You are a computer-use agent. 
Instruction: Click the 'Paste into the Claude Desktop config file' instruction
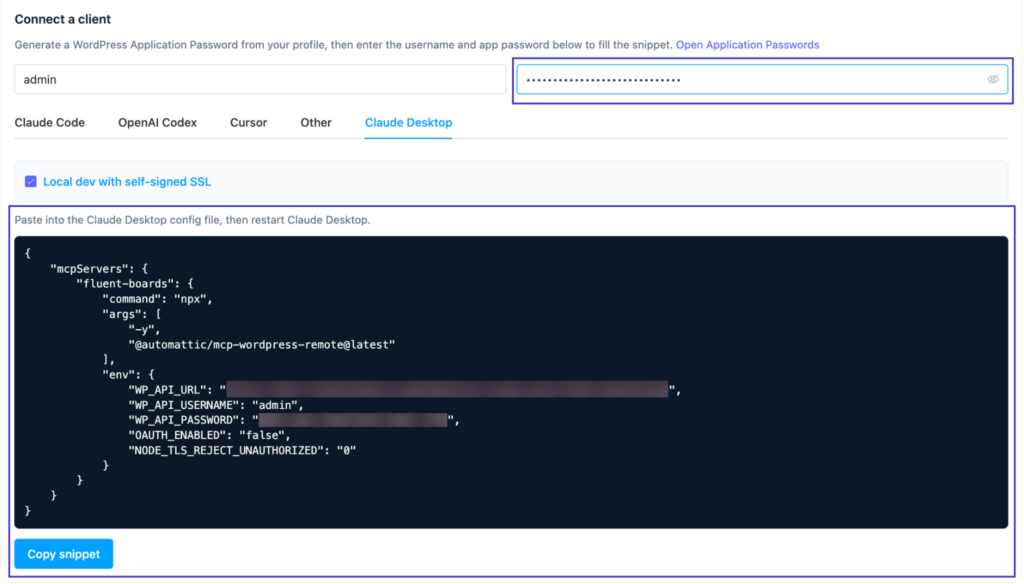[x=192, y=220]
